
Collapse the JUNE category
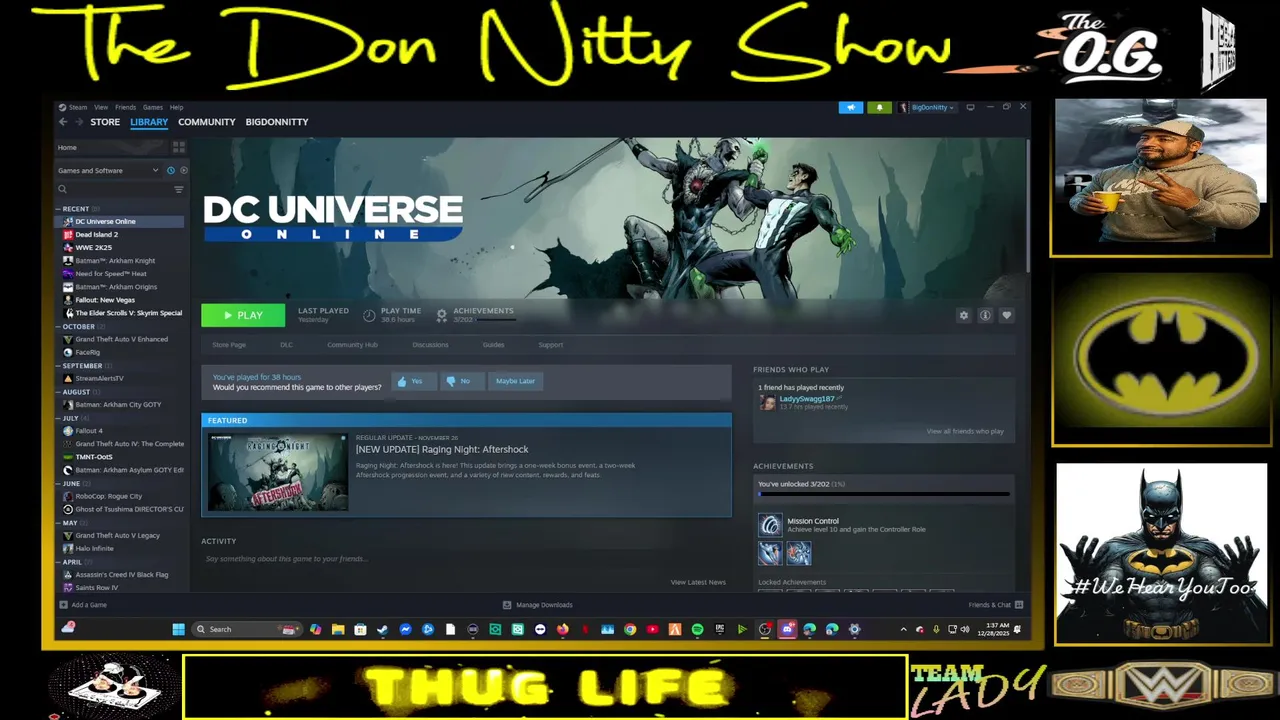pos(71,484)
